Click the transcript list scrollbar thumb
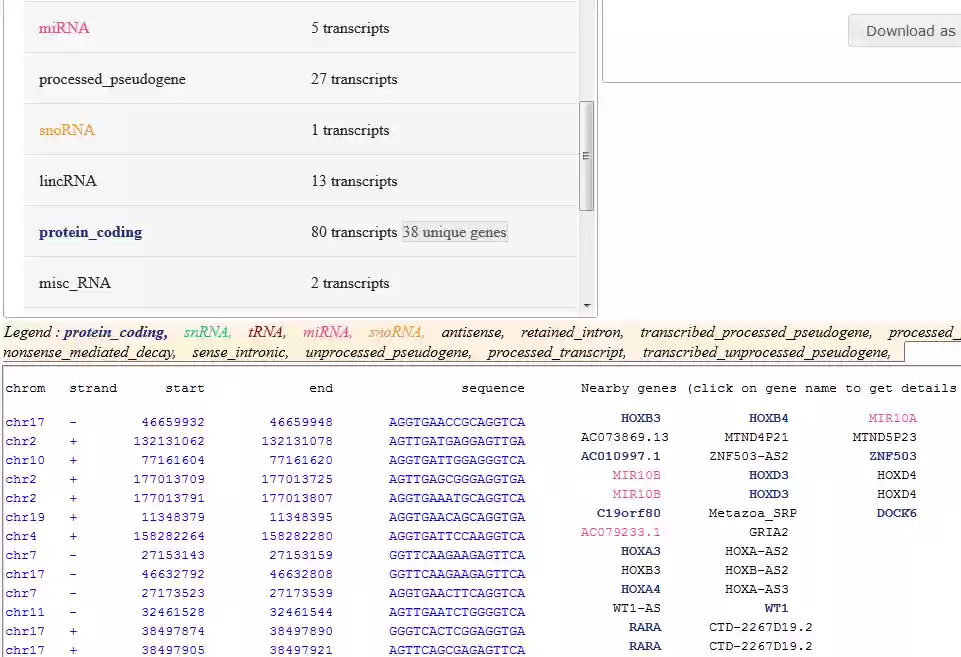Image resolution: width=961 pixels, height=657 pixels. tap(586, 156)
